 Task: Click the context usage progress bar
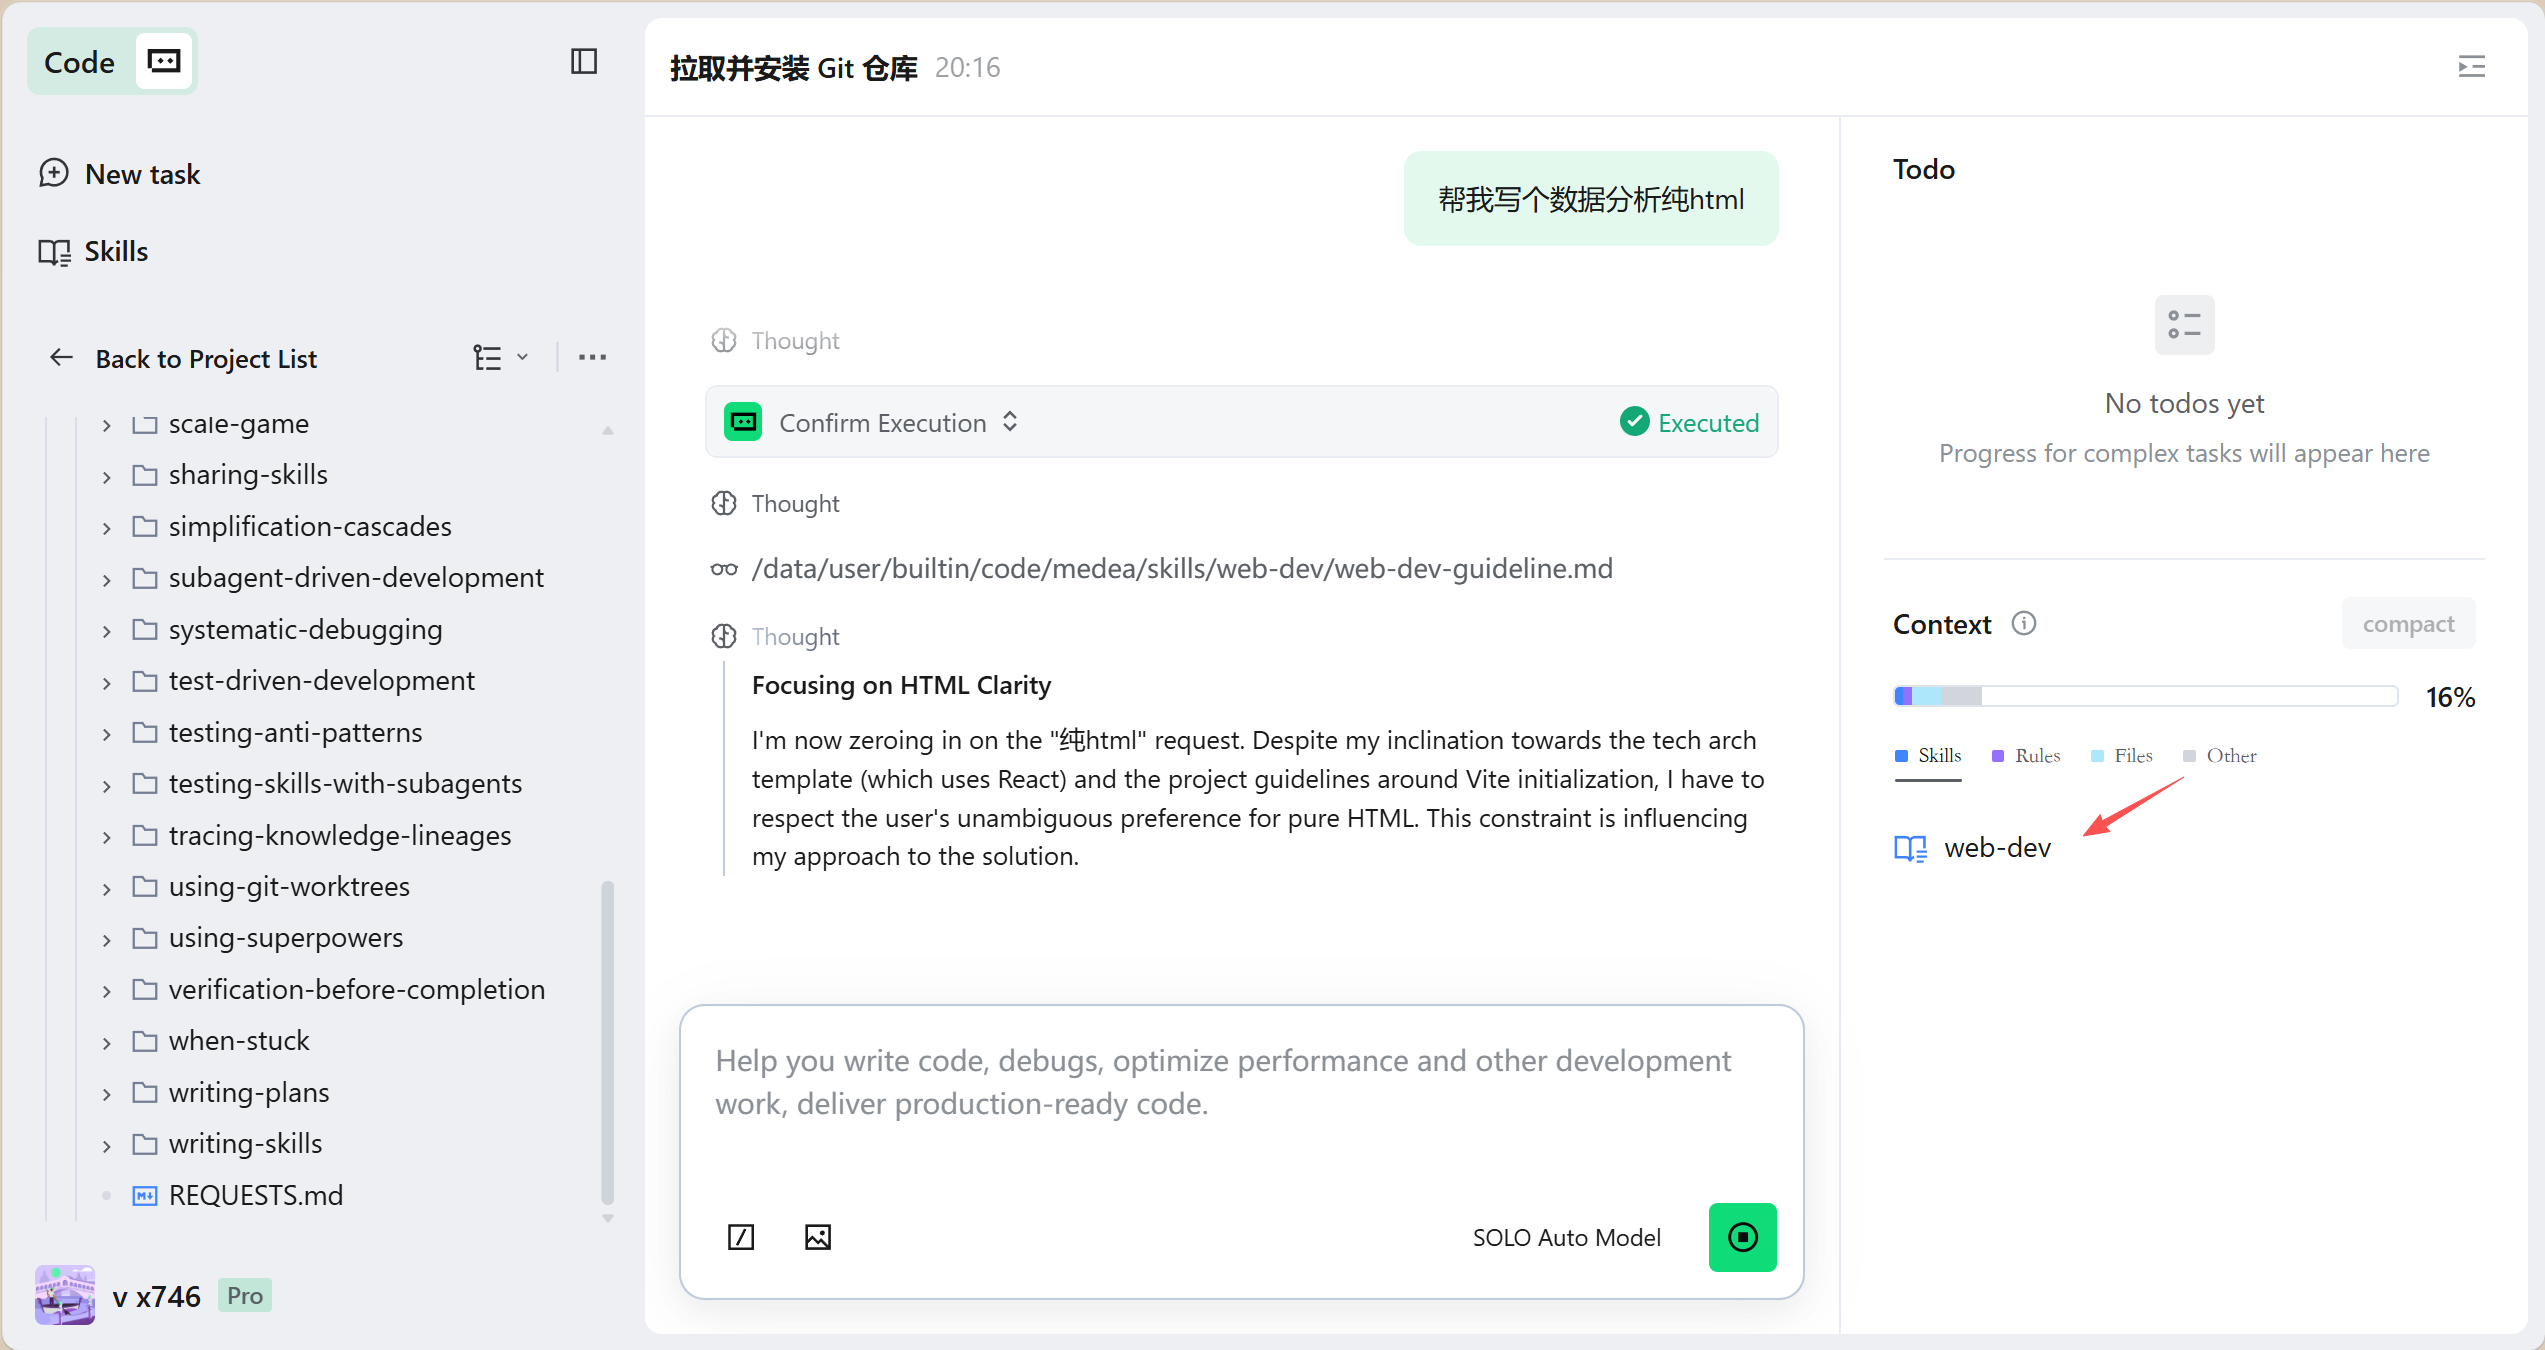point(2145,696)
